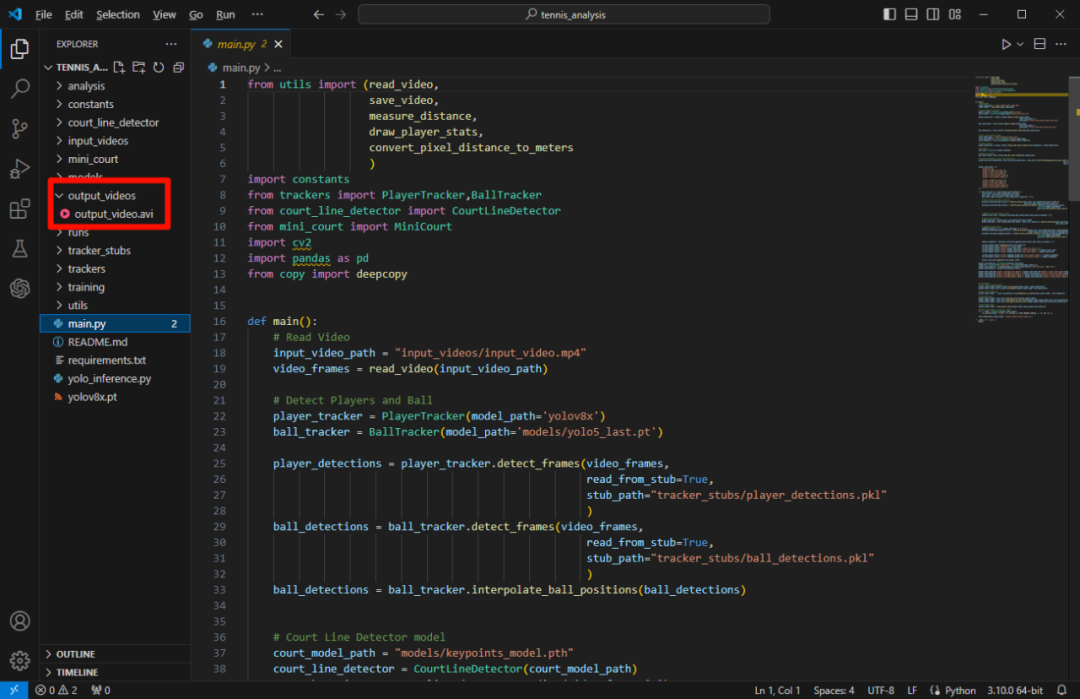Open the View menu
Viewport: 1080px width, 699px height.
coord(164,14)
